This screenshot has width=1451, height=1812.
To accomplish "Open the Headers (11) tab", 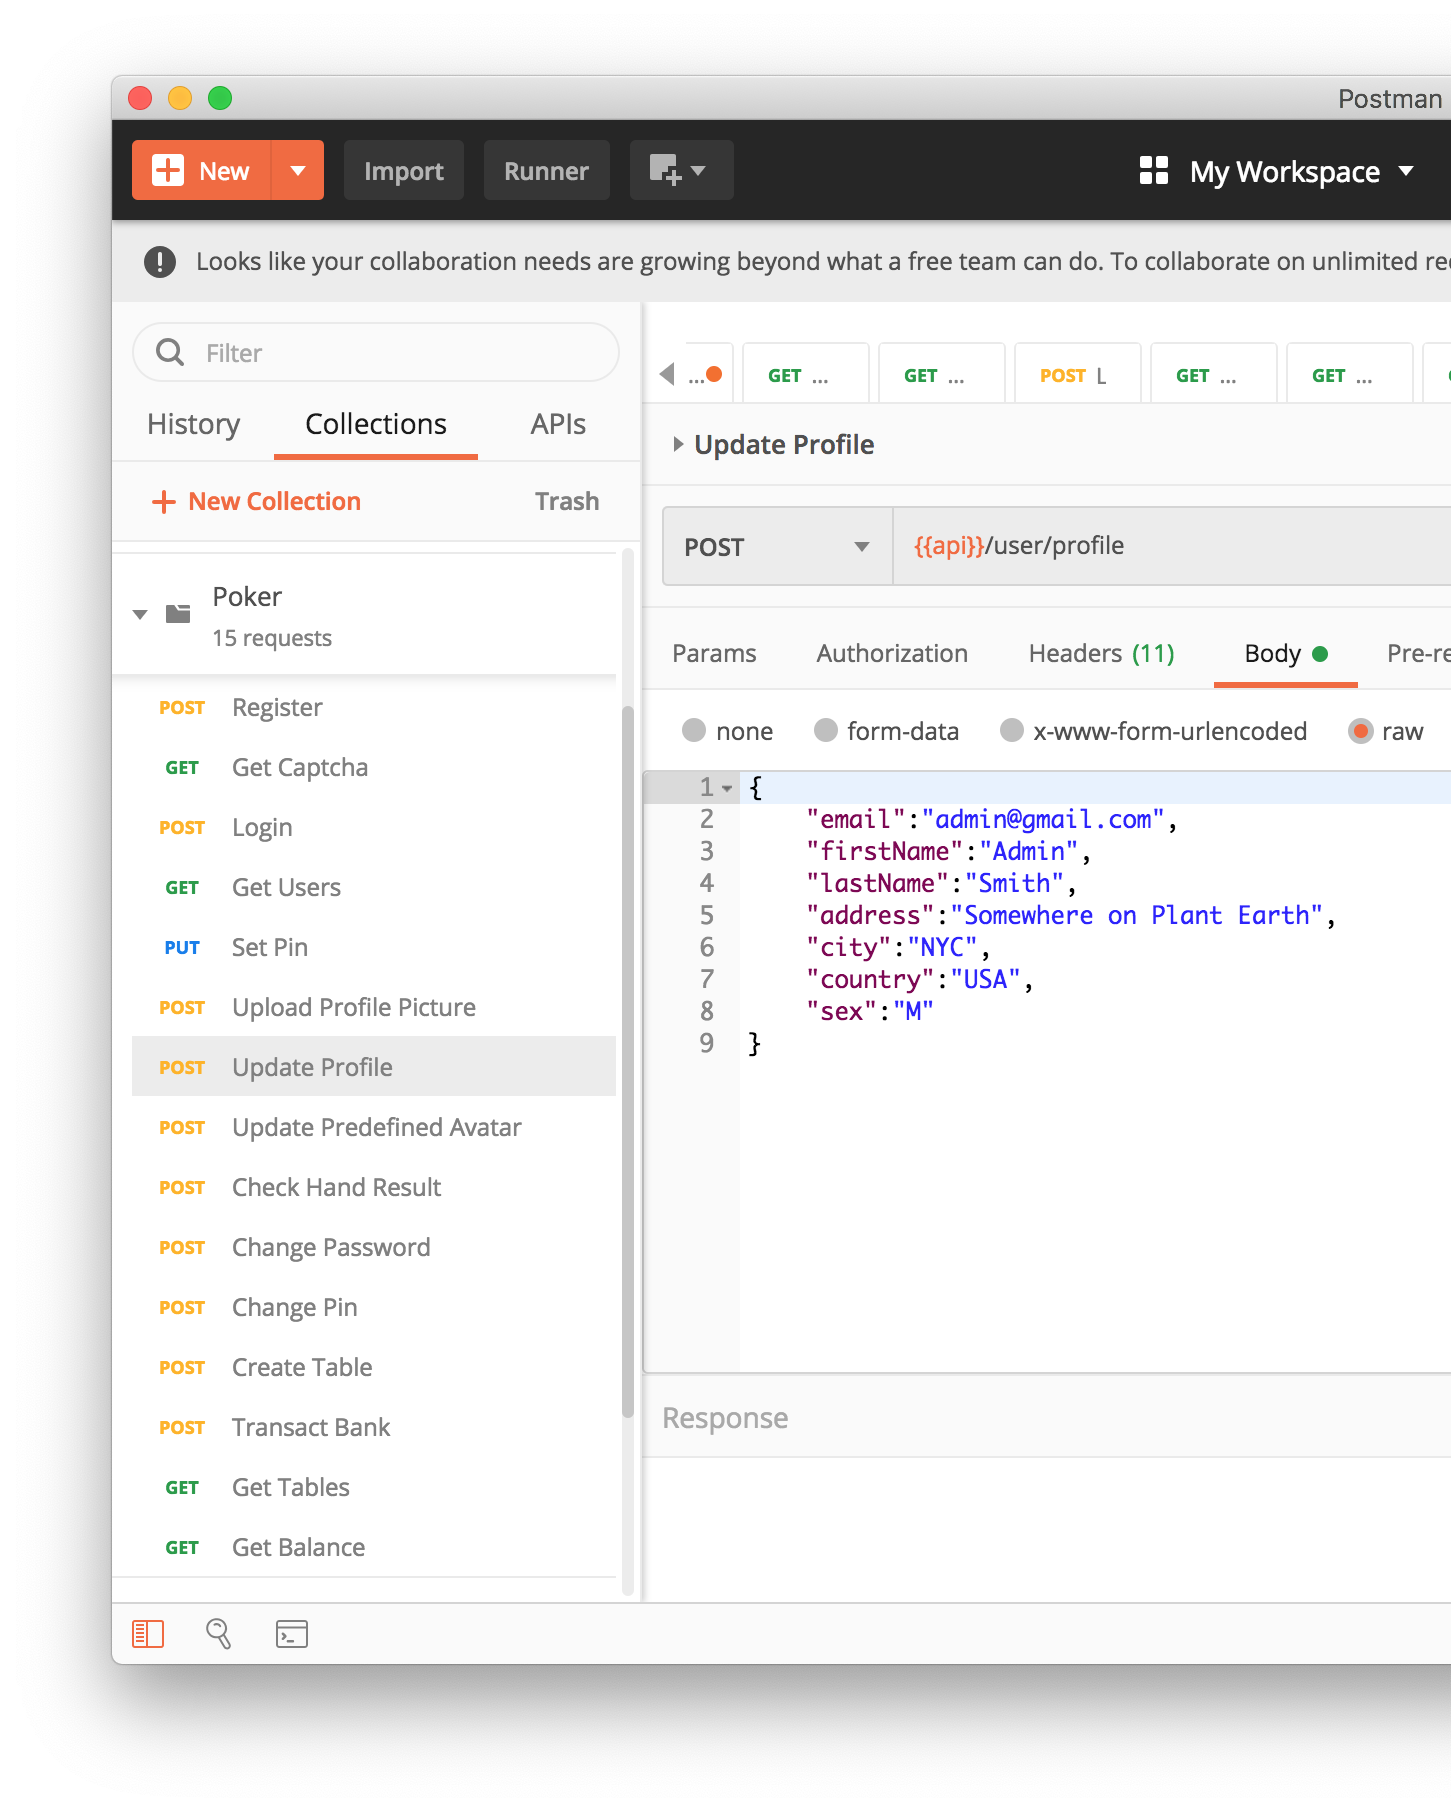I will tap(1101, 653).
